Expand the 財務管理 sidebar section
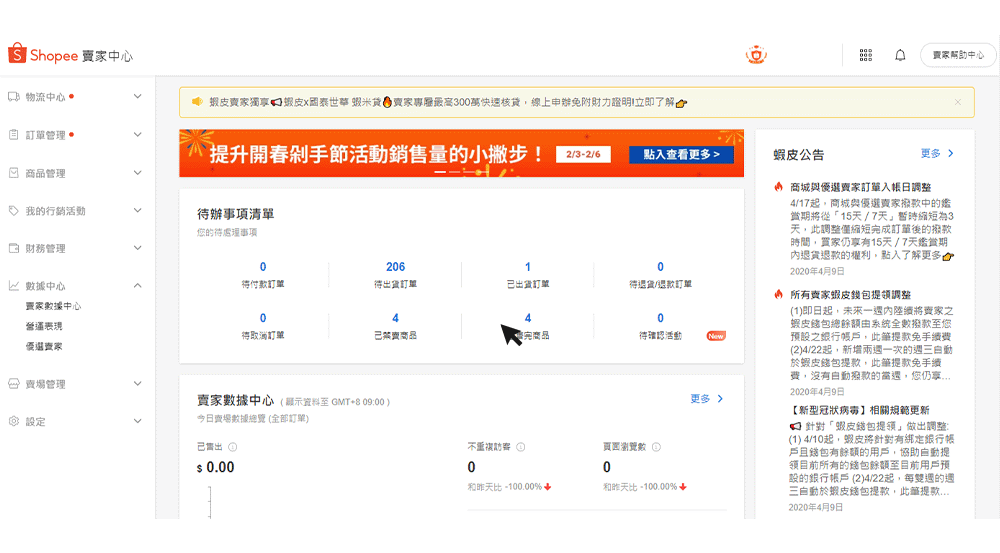The image size is (1000, 553). [x=138, y=248]
